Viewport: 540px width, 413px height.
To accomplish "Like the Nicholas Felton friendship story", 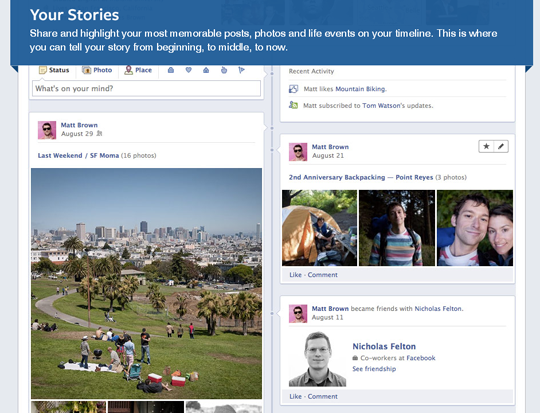I will (x=295, y=396).
